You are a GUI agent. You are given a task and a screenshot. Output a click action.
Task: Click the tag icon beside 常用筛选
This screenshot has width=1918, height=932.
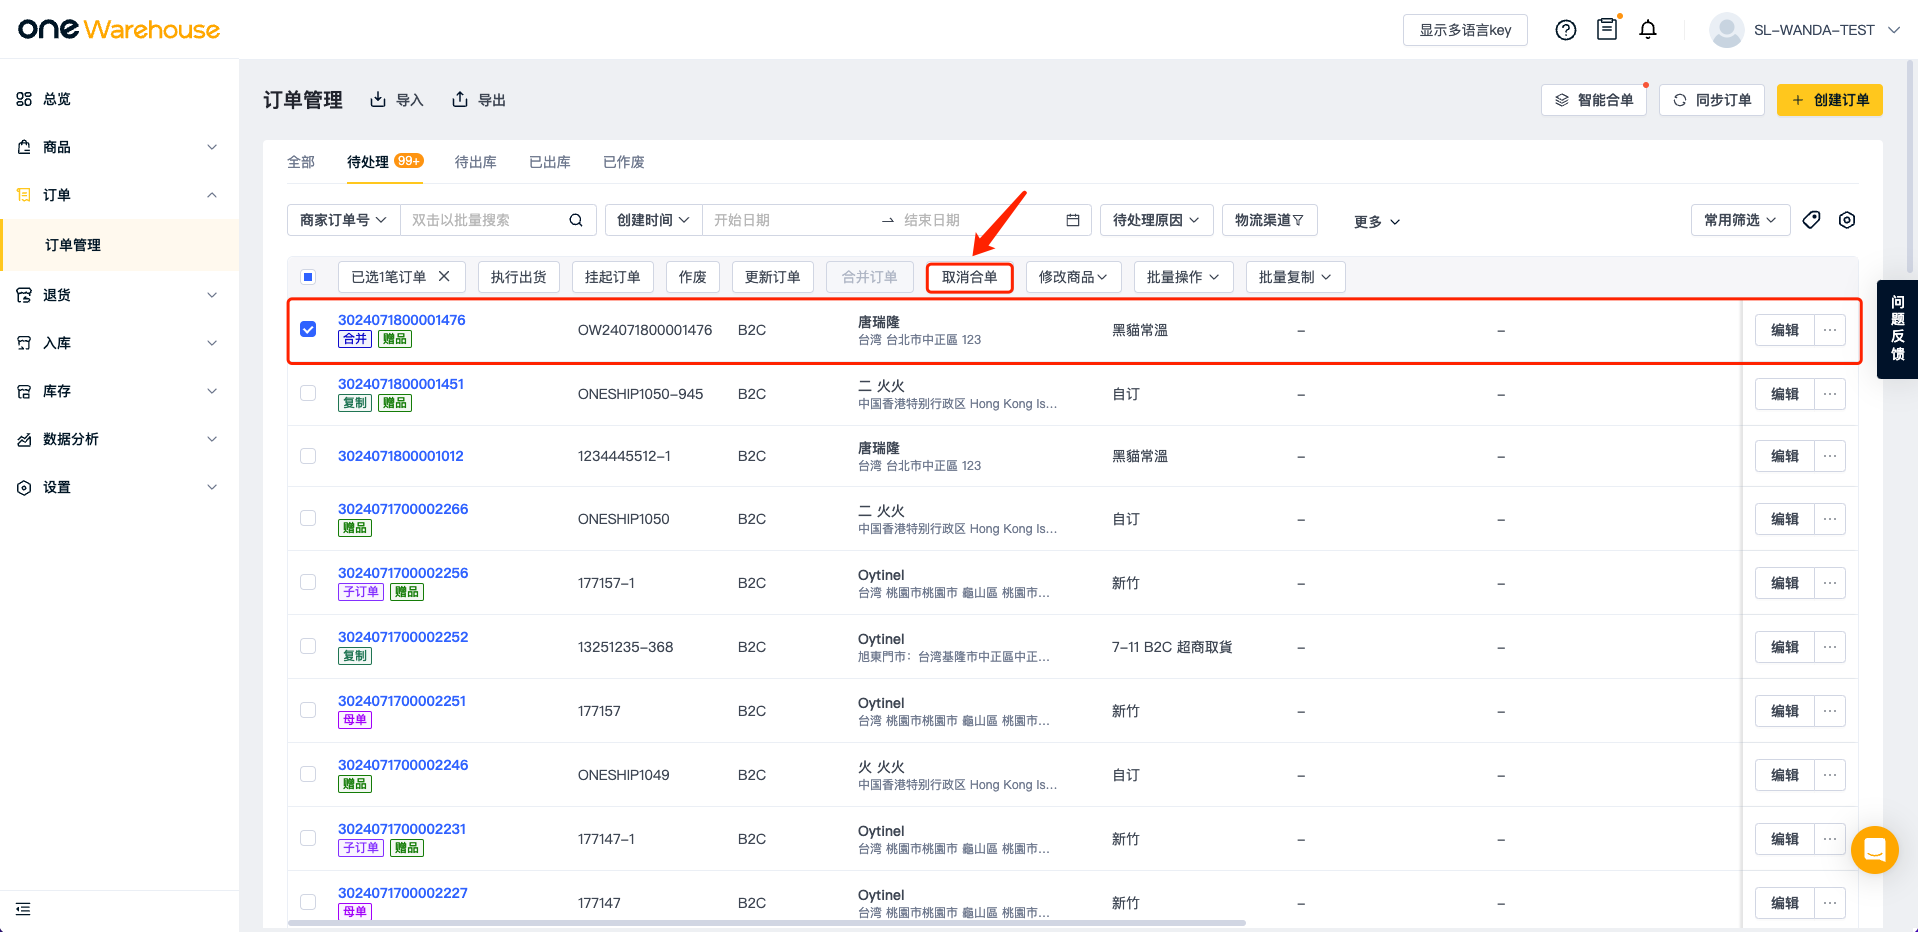(x=1811, y=220)
